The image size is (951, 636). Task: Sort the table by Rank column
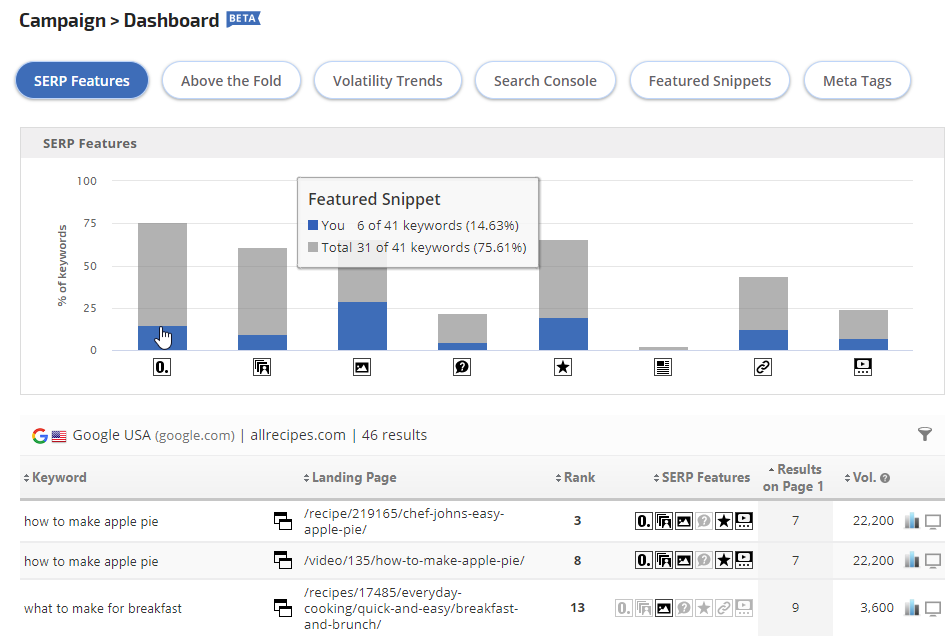click(x=578, y=478)
